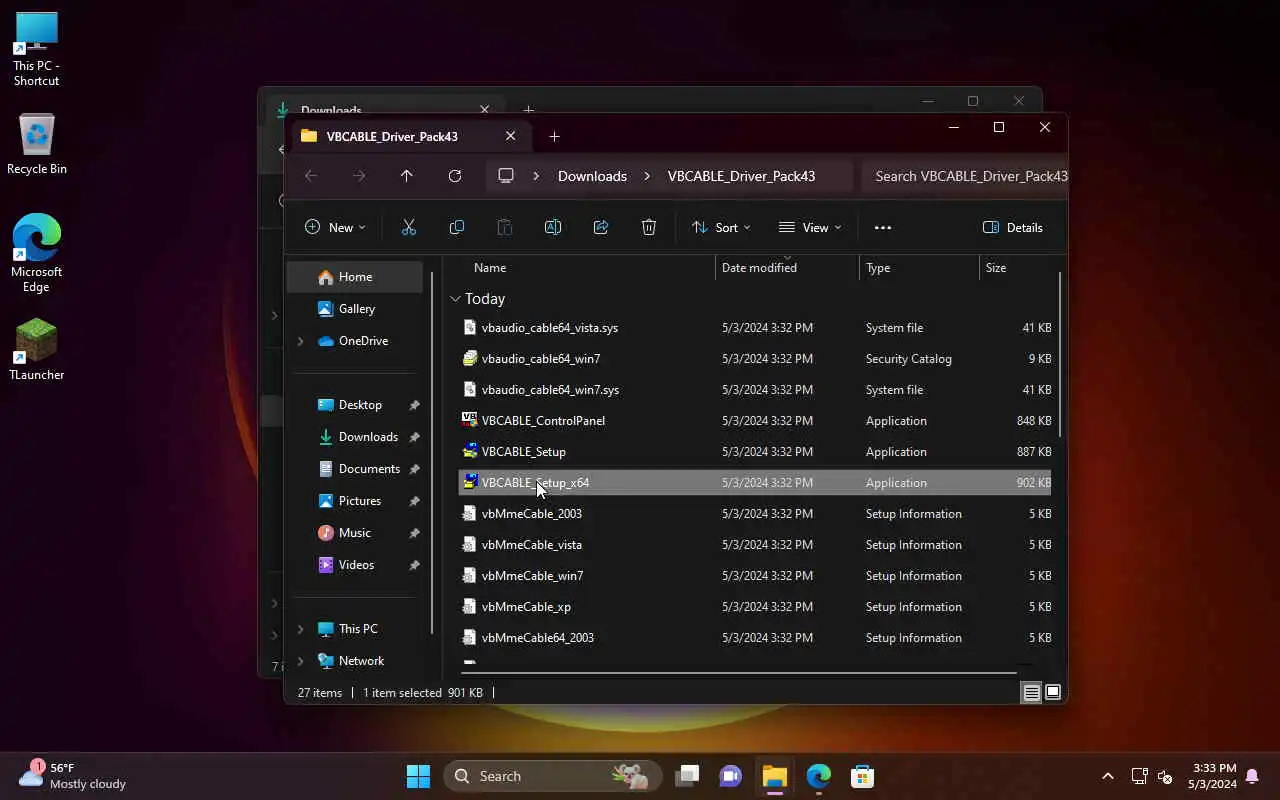Switch to large thumbnails view icon in status bar
This screenshot has width=1280, height=800.
[x=1053, y=692]
